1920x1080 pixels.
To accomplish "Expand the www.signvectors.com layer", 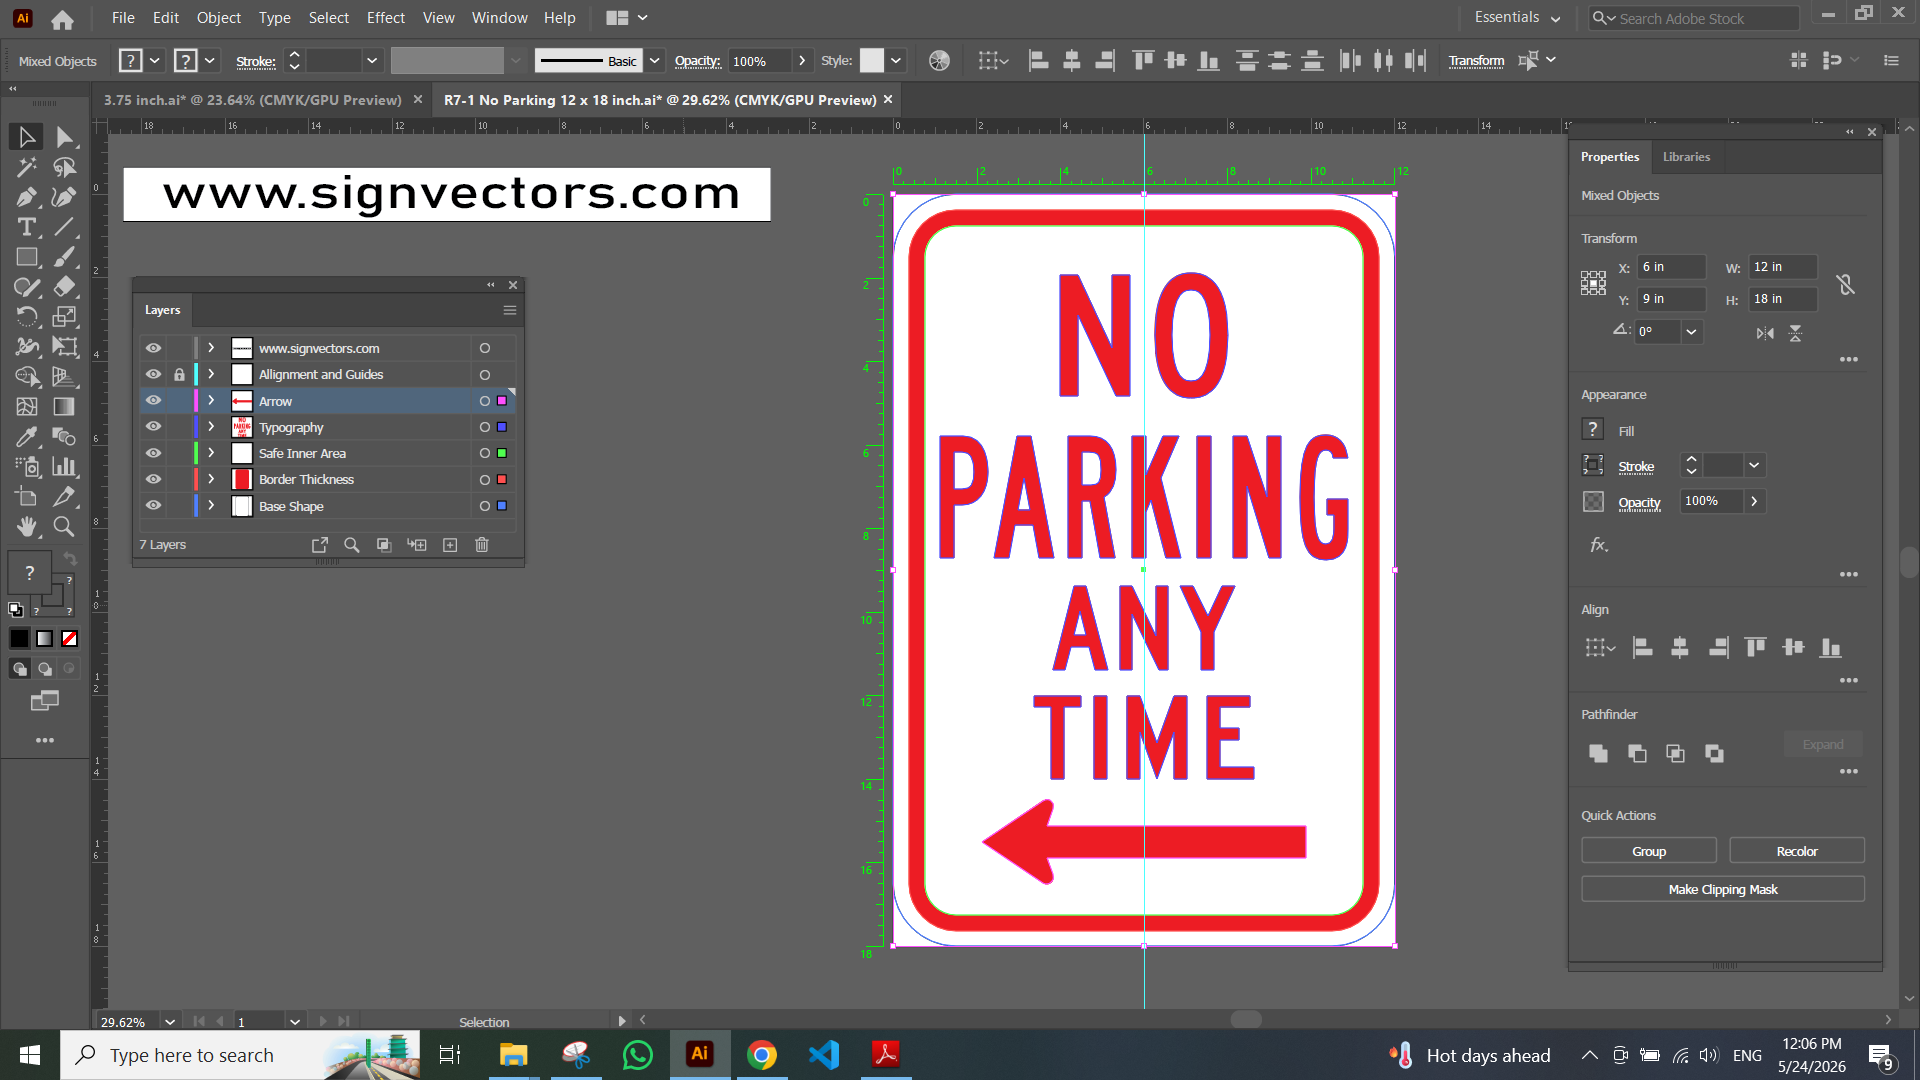I will (211, 348).
